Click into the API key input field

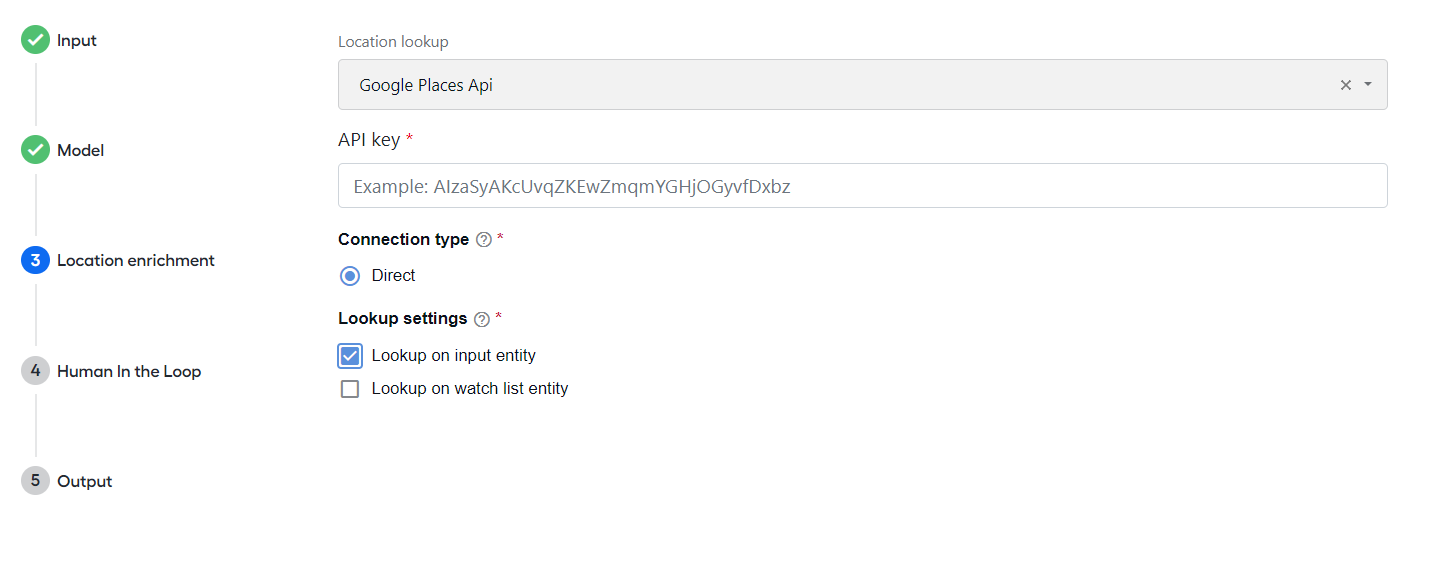point(862,186)
